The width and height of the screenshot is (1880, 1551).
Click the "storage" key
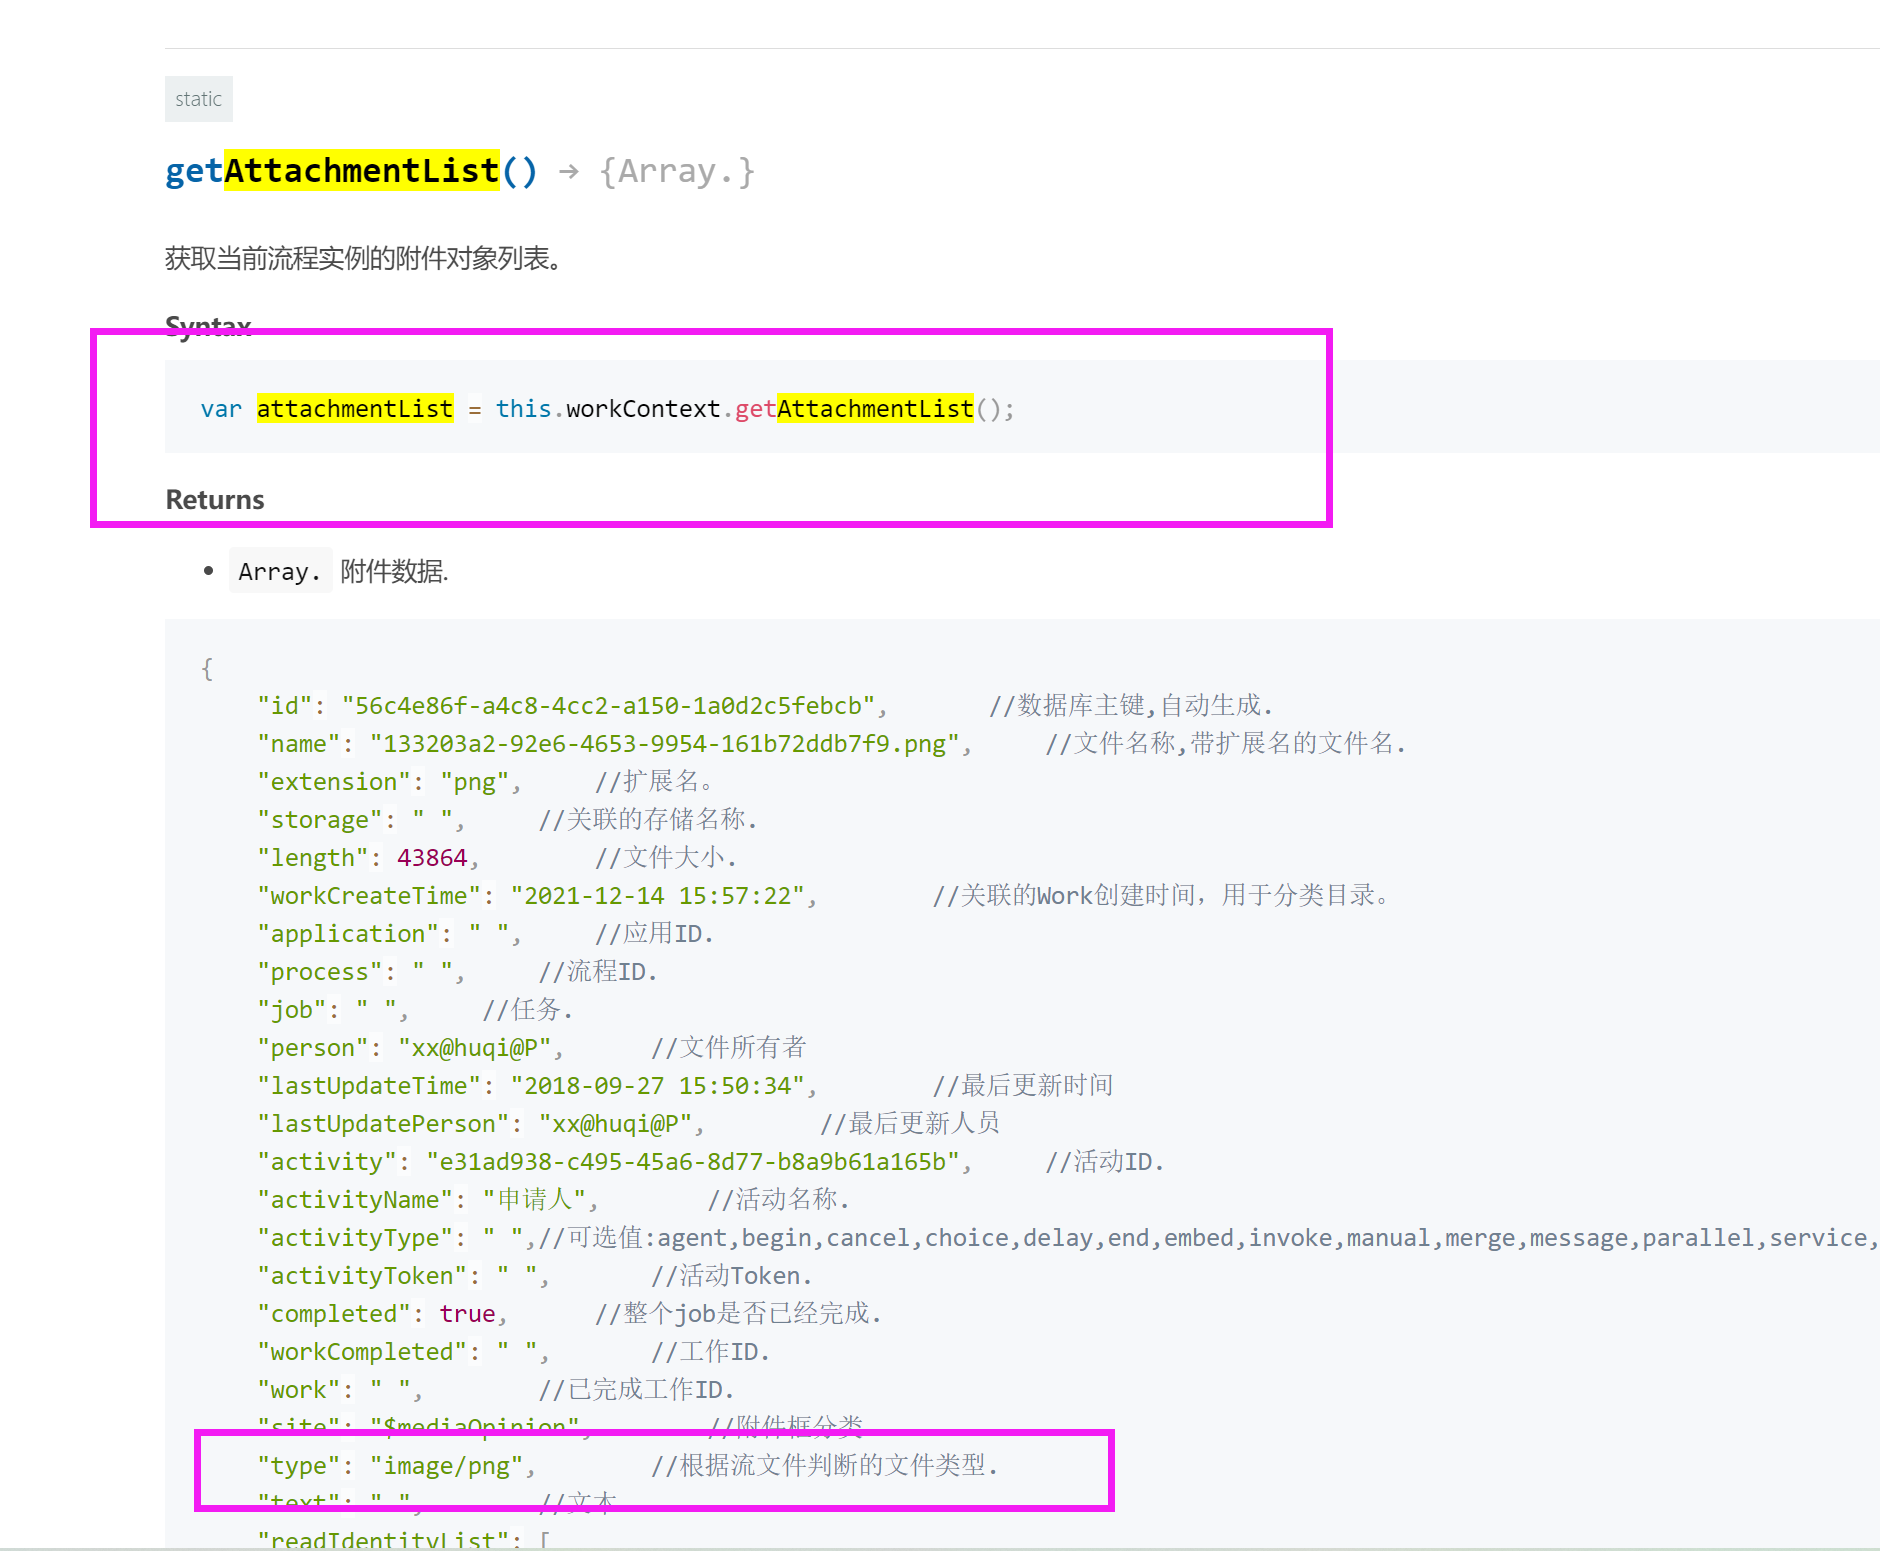pos(320,820)
